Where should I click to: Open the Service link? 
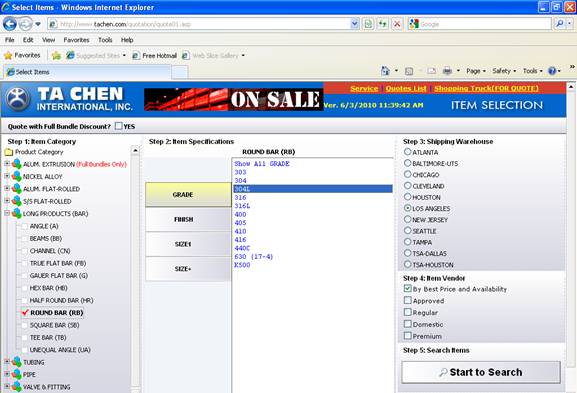[x=364, y=88]
